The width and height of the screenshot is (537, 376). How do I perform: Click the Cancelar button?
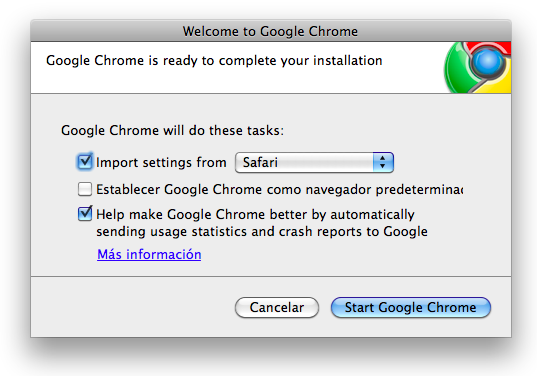(x=277, y=308)
